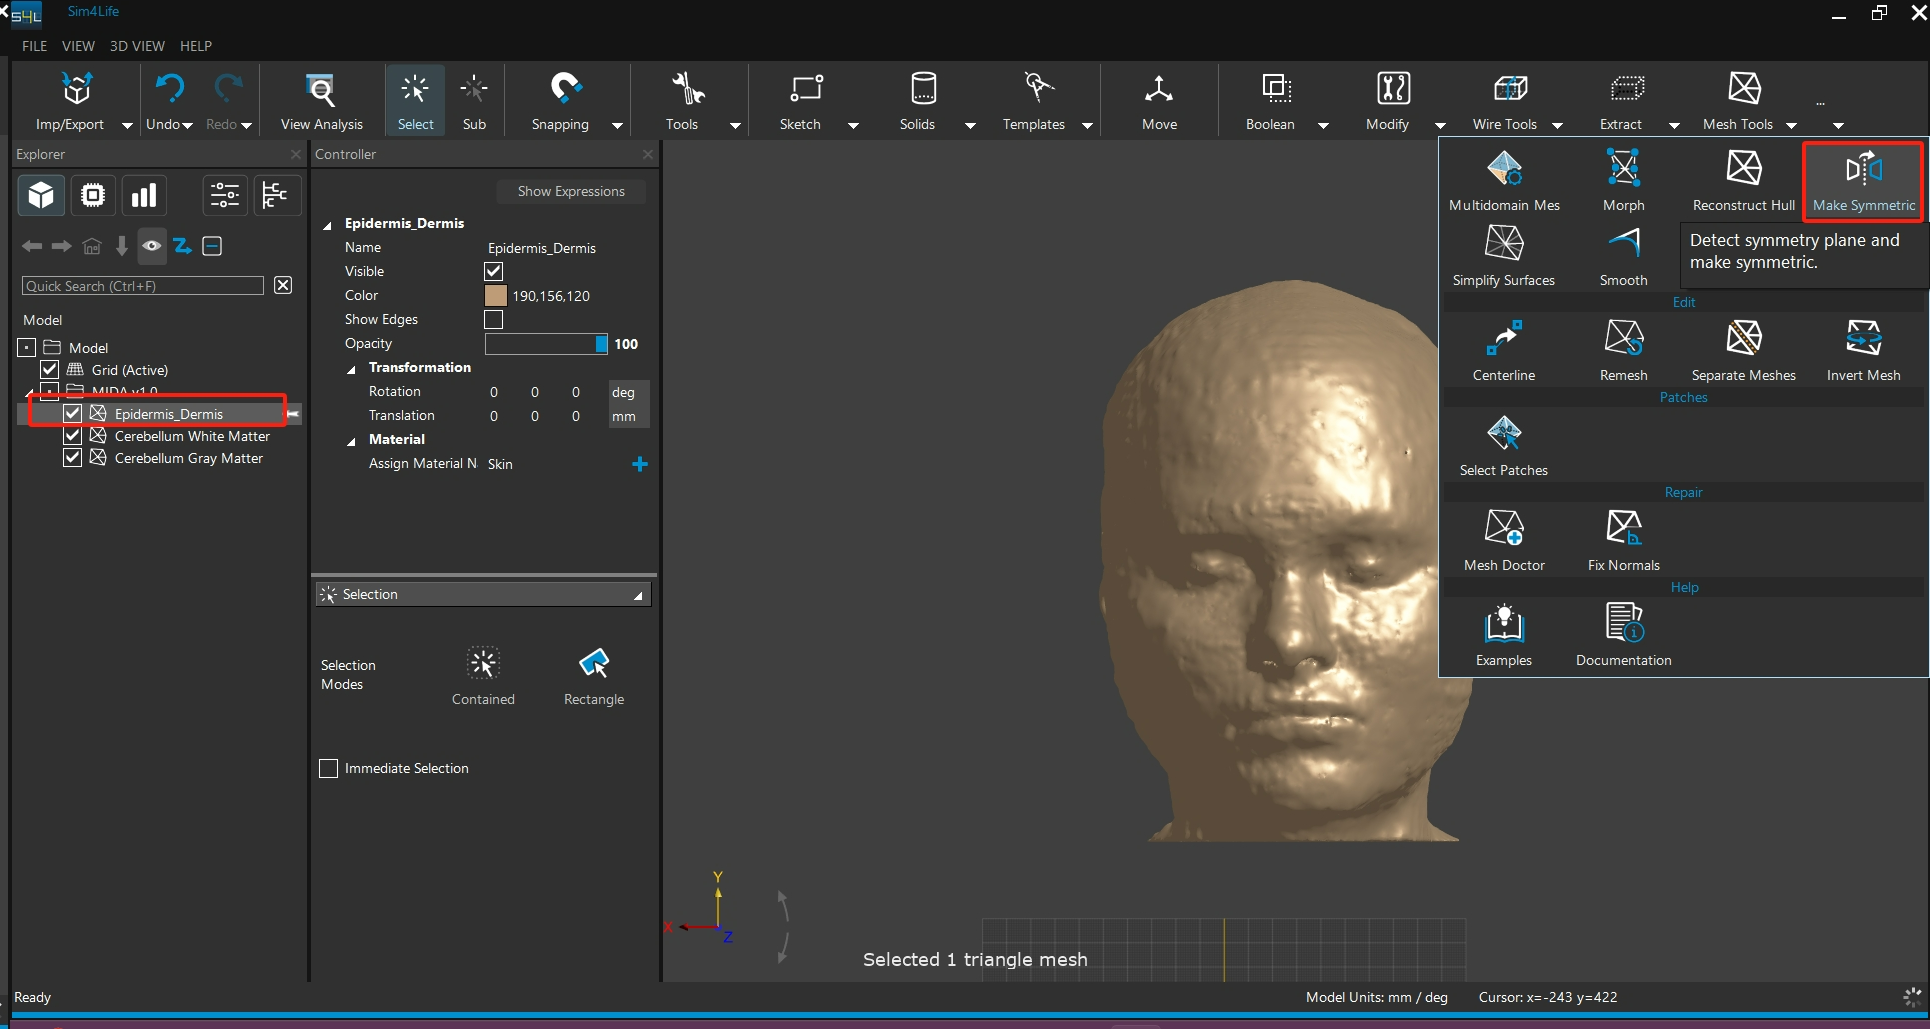Viewport: 1930px width, 1029px height.
Task: Click the skin color swatch
Action: [496, 296]
